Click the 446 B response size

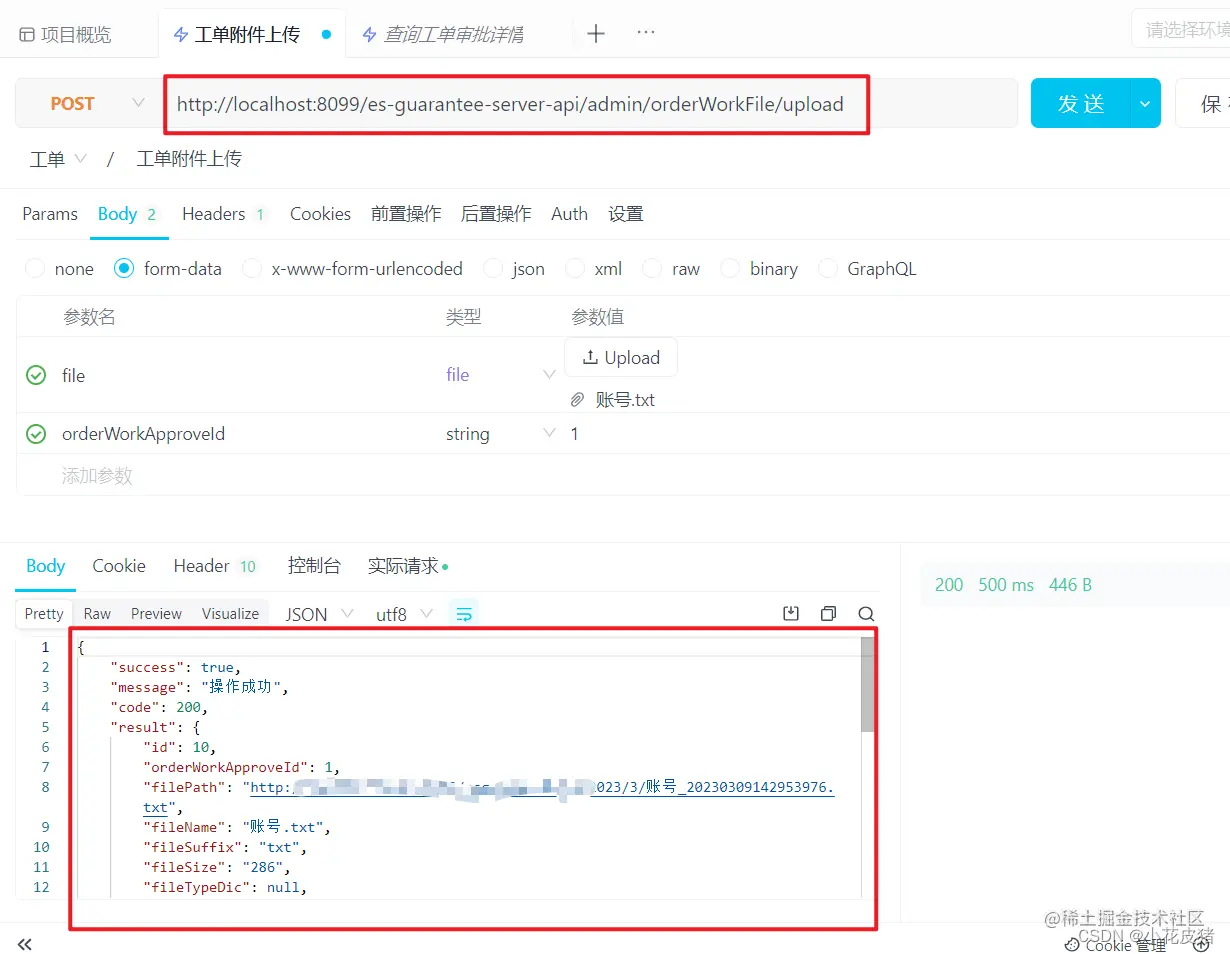(x=1070, y=585)
